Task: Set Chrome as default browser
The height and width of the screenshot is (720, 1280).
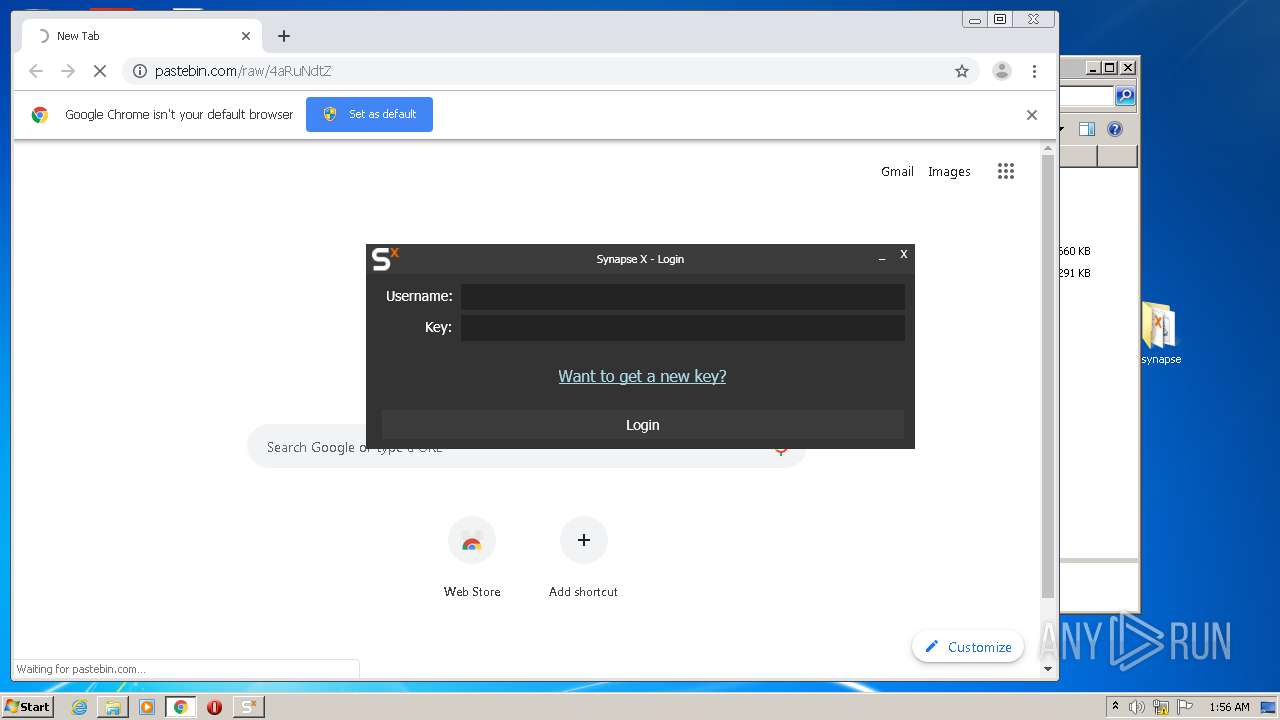Action: tap(369, 114)
